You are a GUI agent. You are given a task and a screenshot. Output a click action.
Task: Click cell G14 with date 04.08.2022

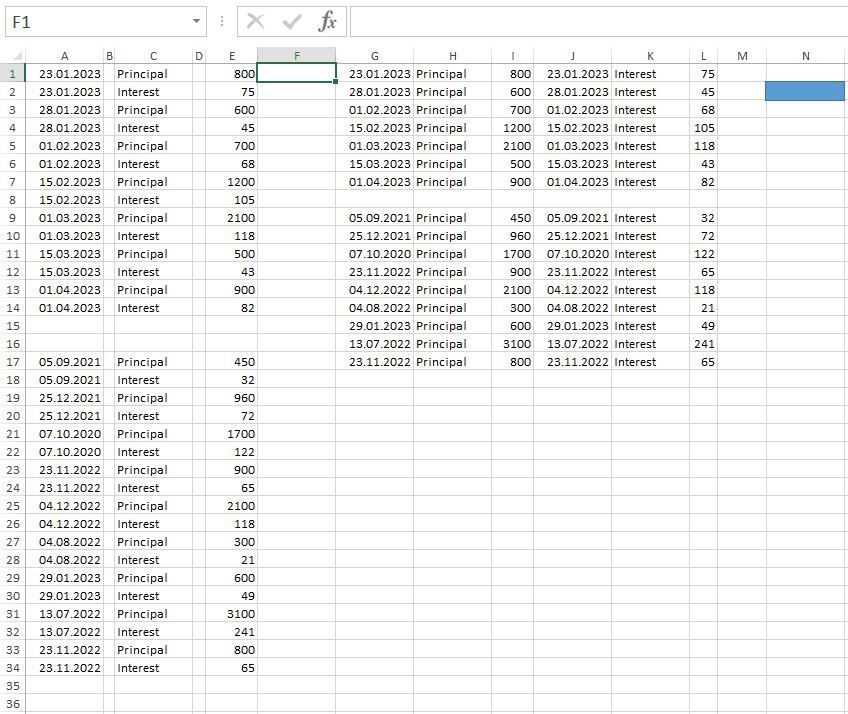click(x=374, y=308)
